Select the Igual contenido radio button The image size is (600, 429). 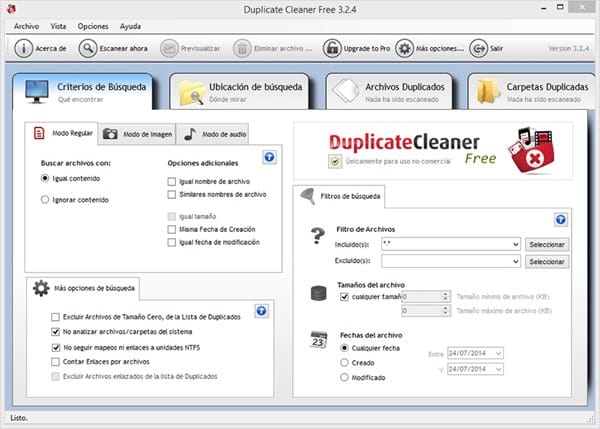pos(45,178)
